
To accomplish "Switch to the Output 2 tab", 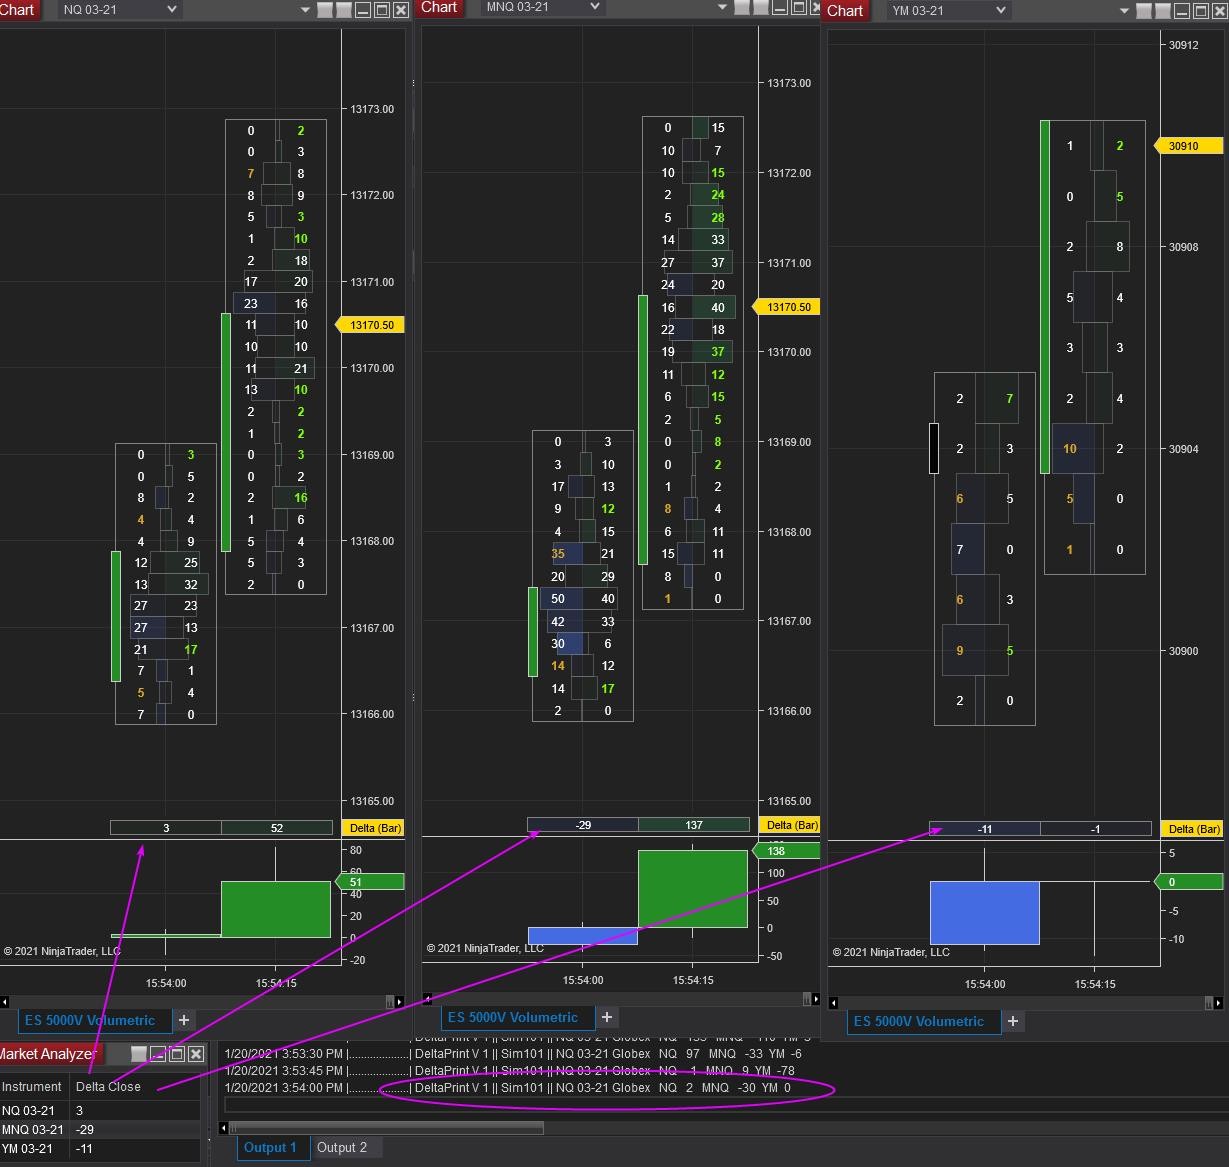I will click(342, 1147).
